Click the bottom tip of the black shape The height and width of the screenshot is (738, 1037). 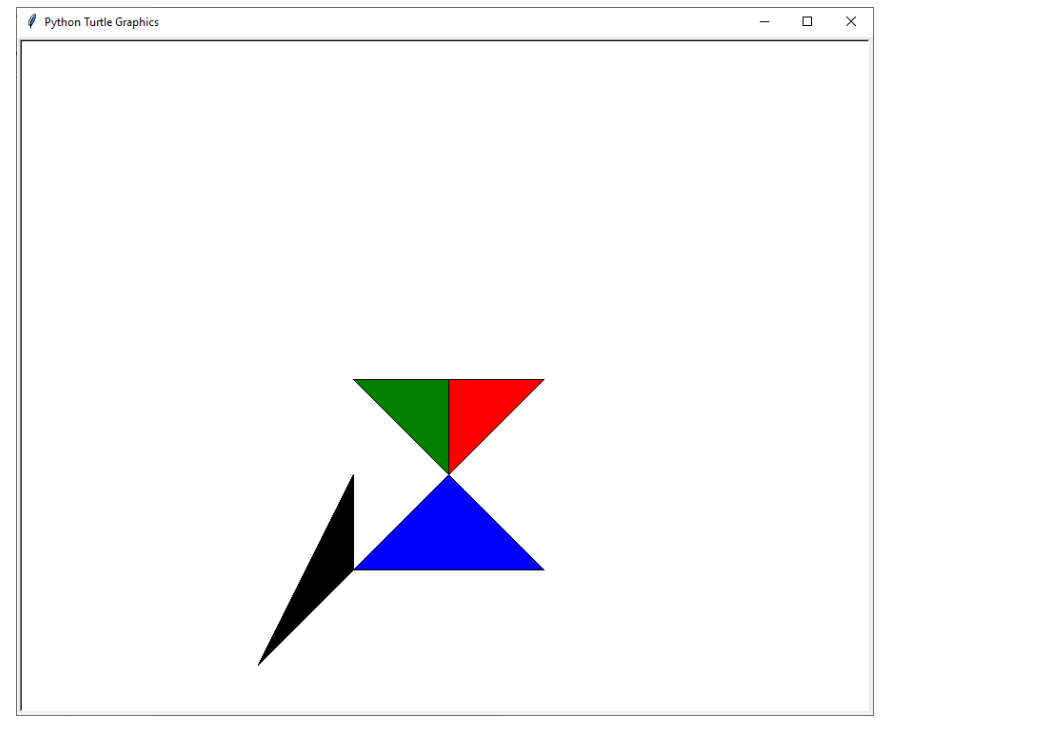259,665
